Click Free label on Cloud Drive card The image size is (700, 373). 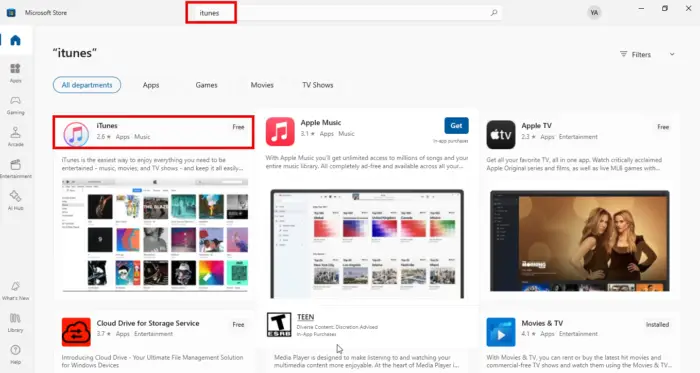[x=238, y=324]
